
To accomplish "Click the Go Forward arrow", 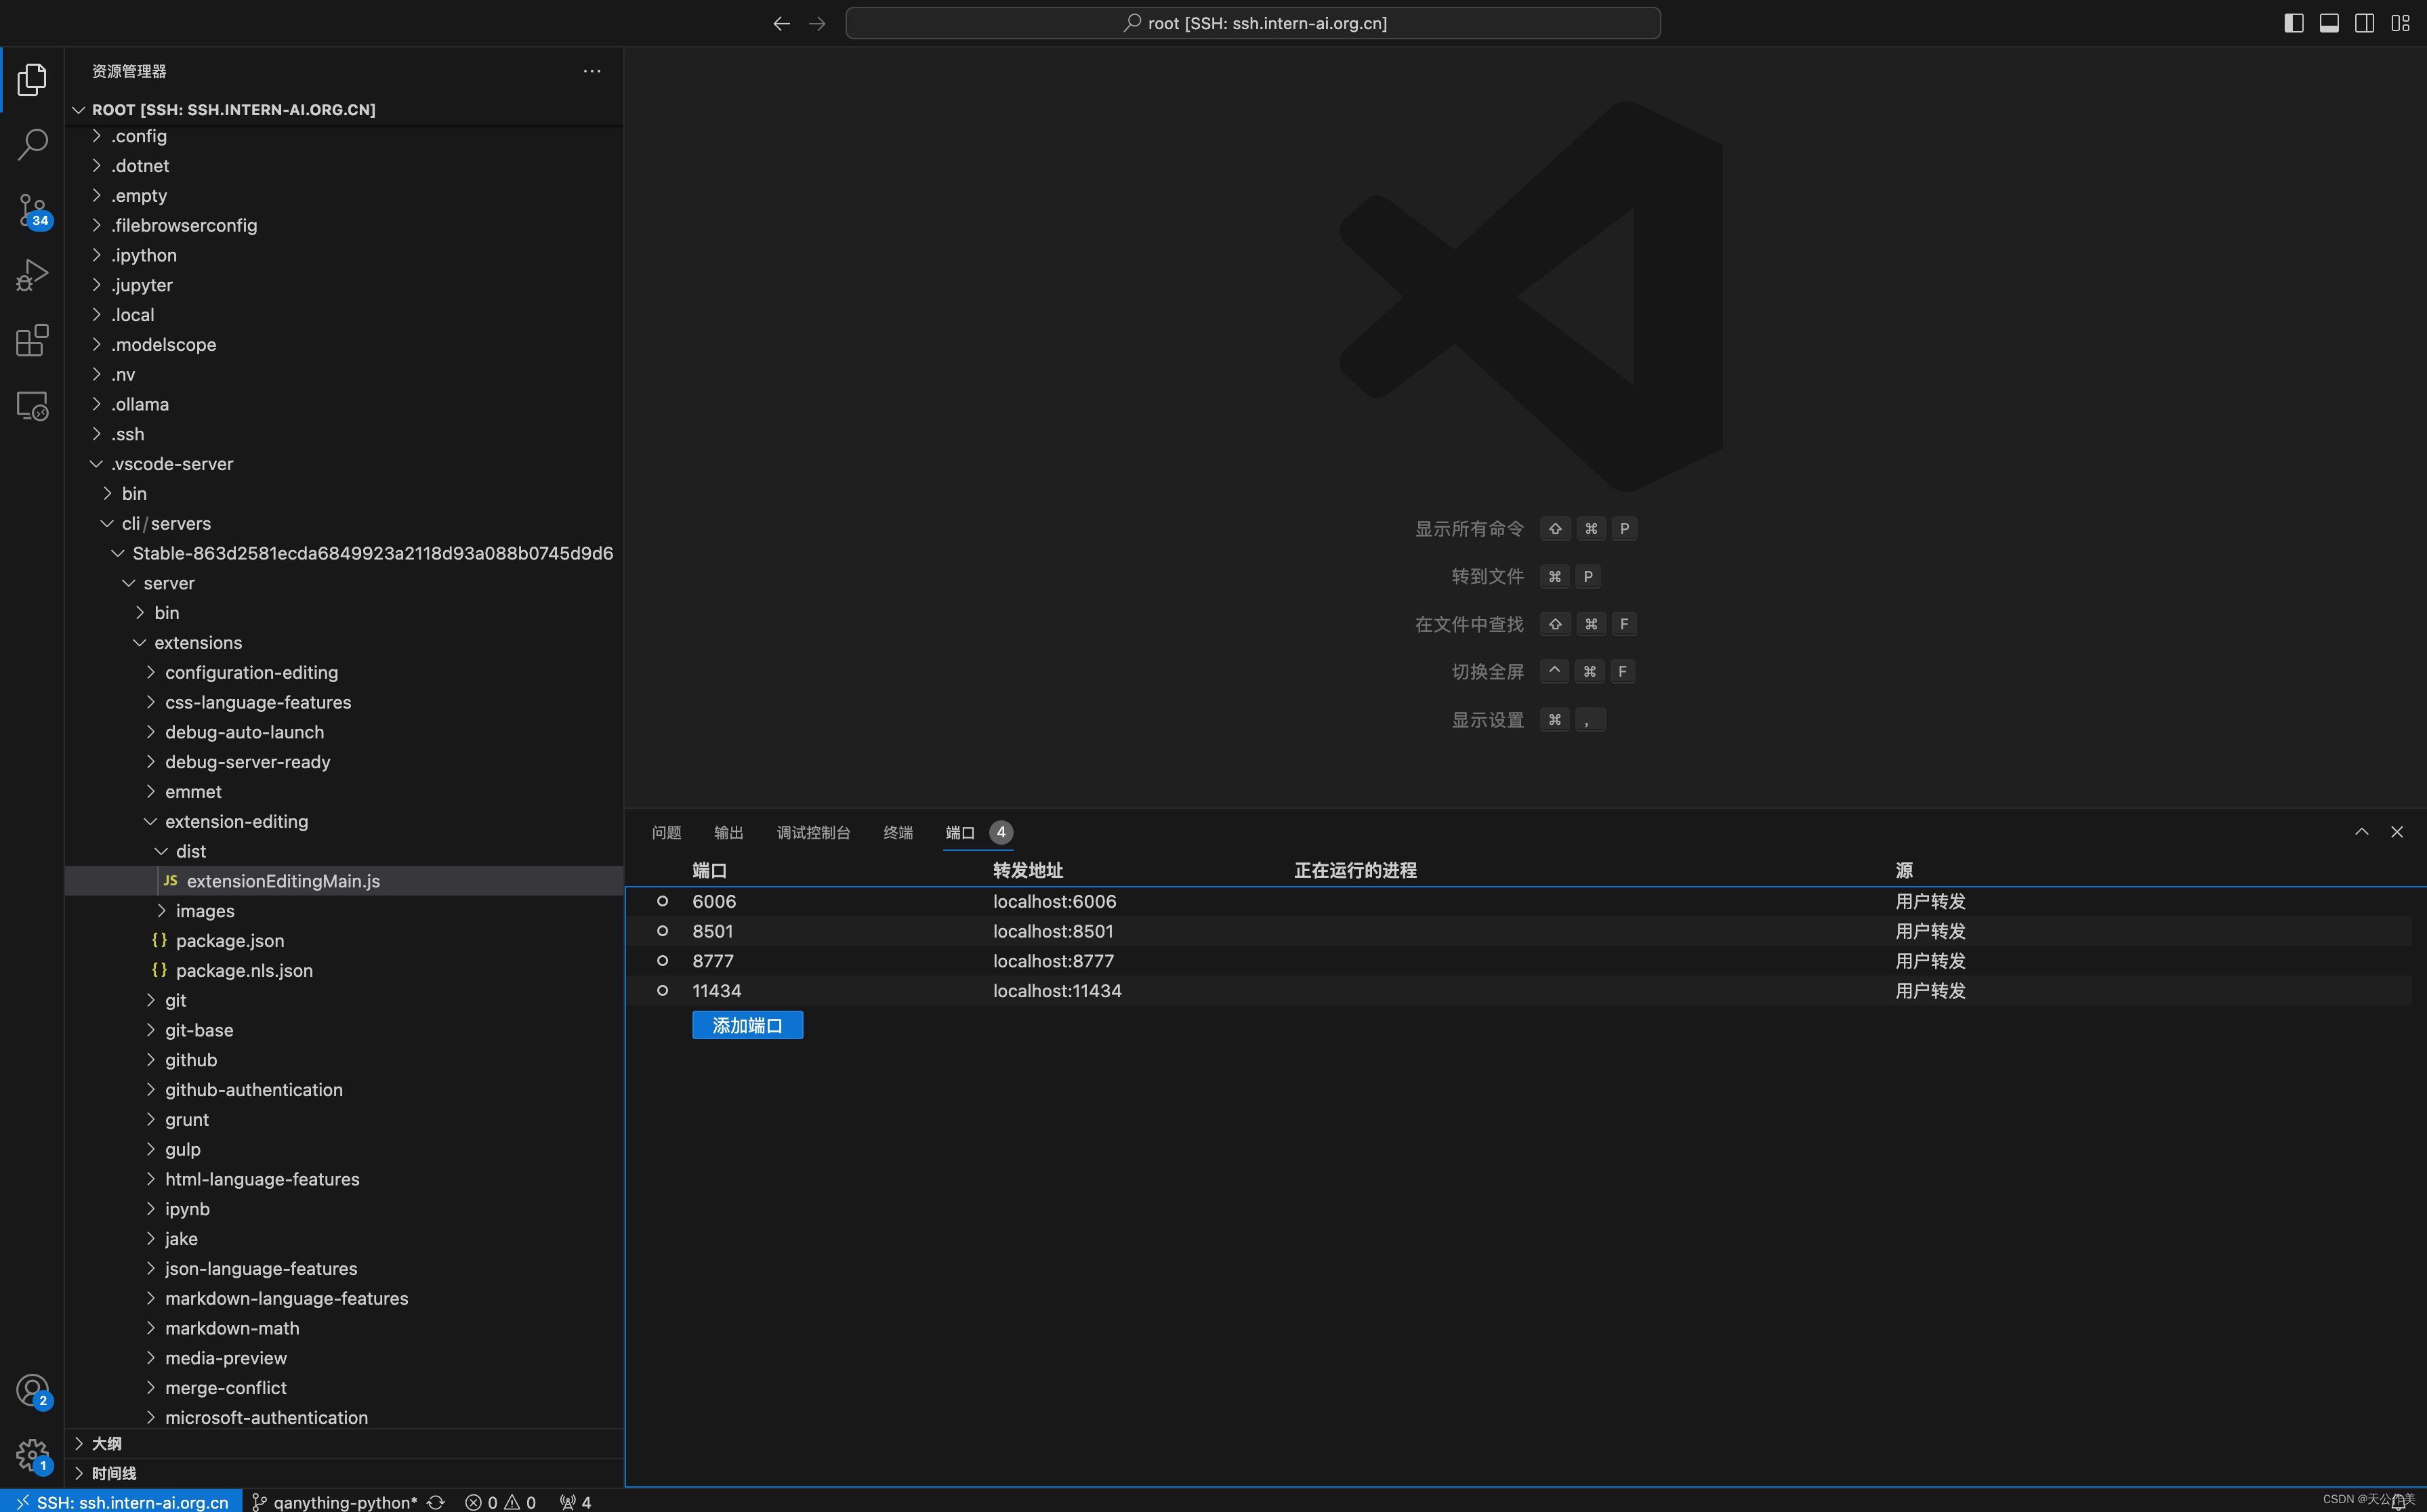I will coord(817,23).
